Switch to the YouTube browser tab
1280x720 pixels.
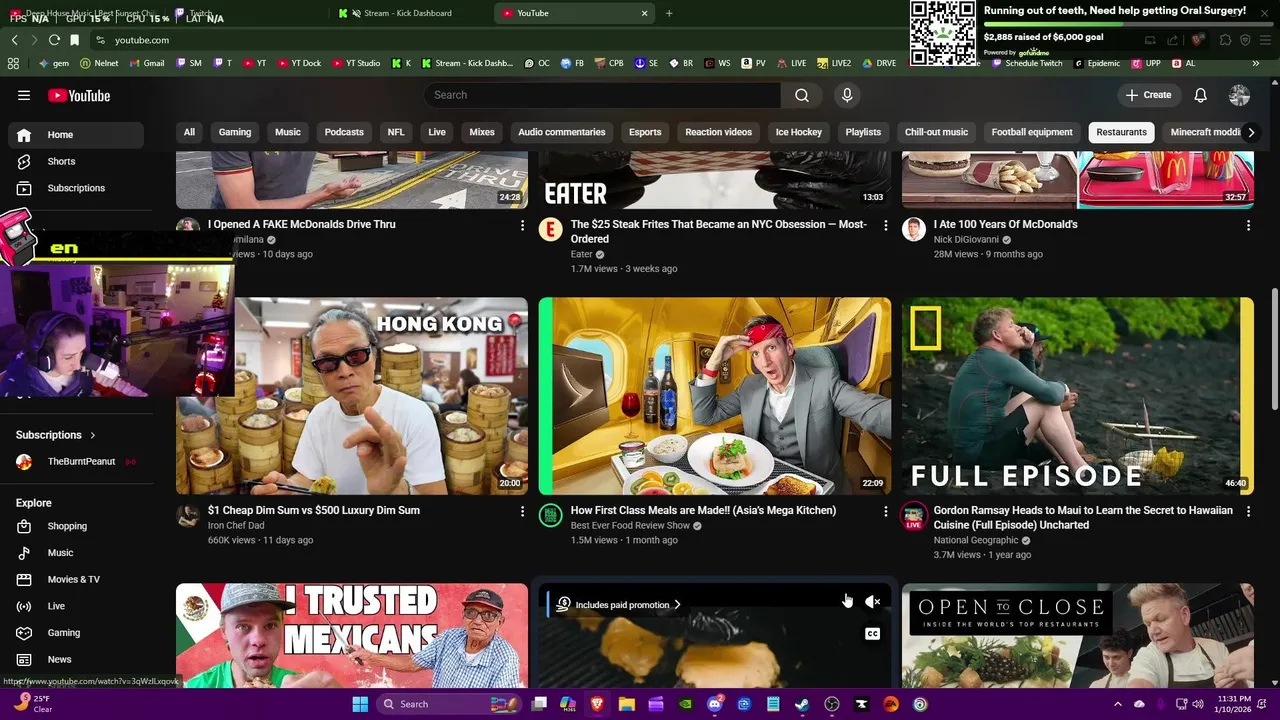pos(574,13)
